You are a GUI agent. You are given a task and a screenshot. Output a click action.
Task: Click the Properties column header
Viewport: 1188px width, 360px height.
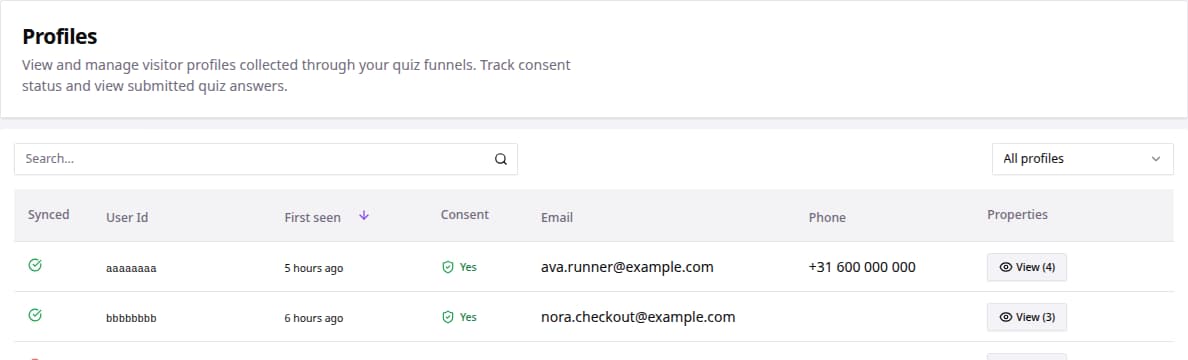pos(1018,214)
